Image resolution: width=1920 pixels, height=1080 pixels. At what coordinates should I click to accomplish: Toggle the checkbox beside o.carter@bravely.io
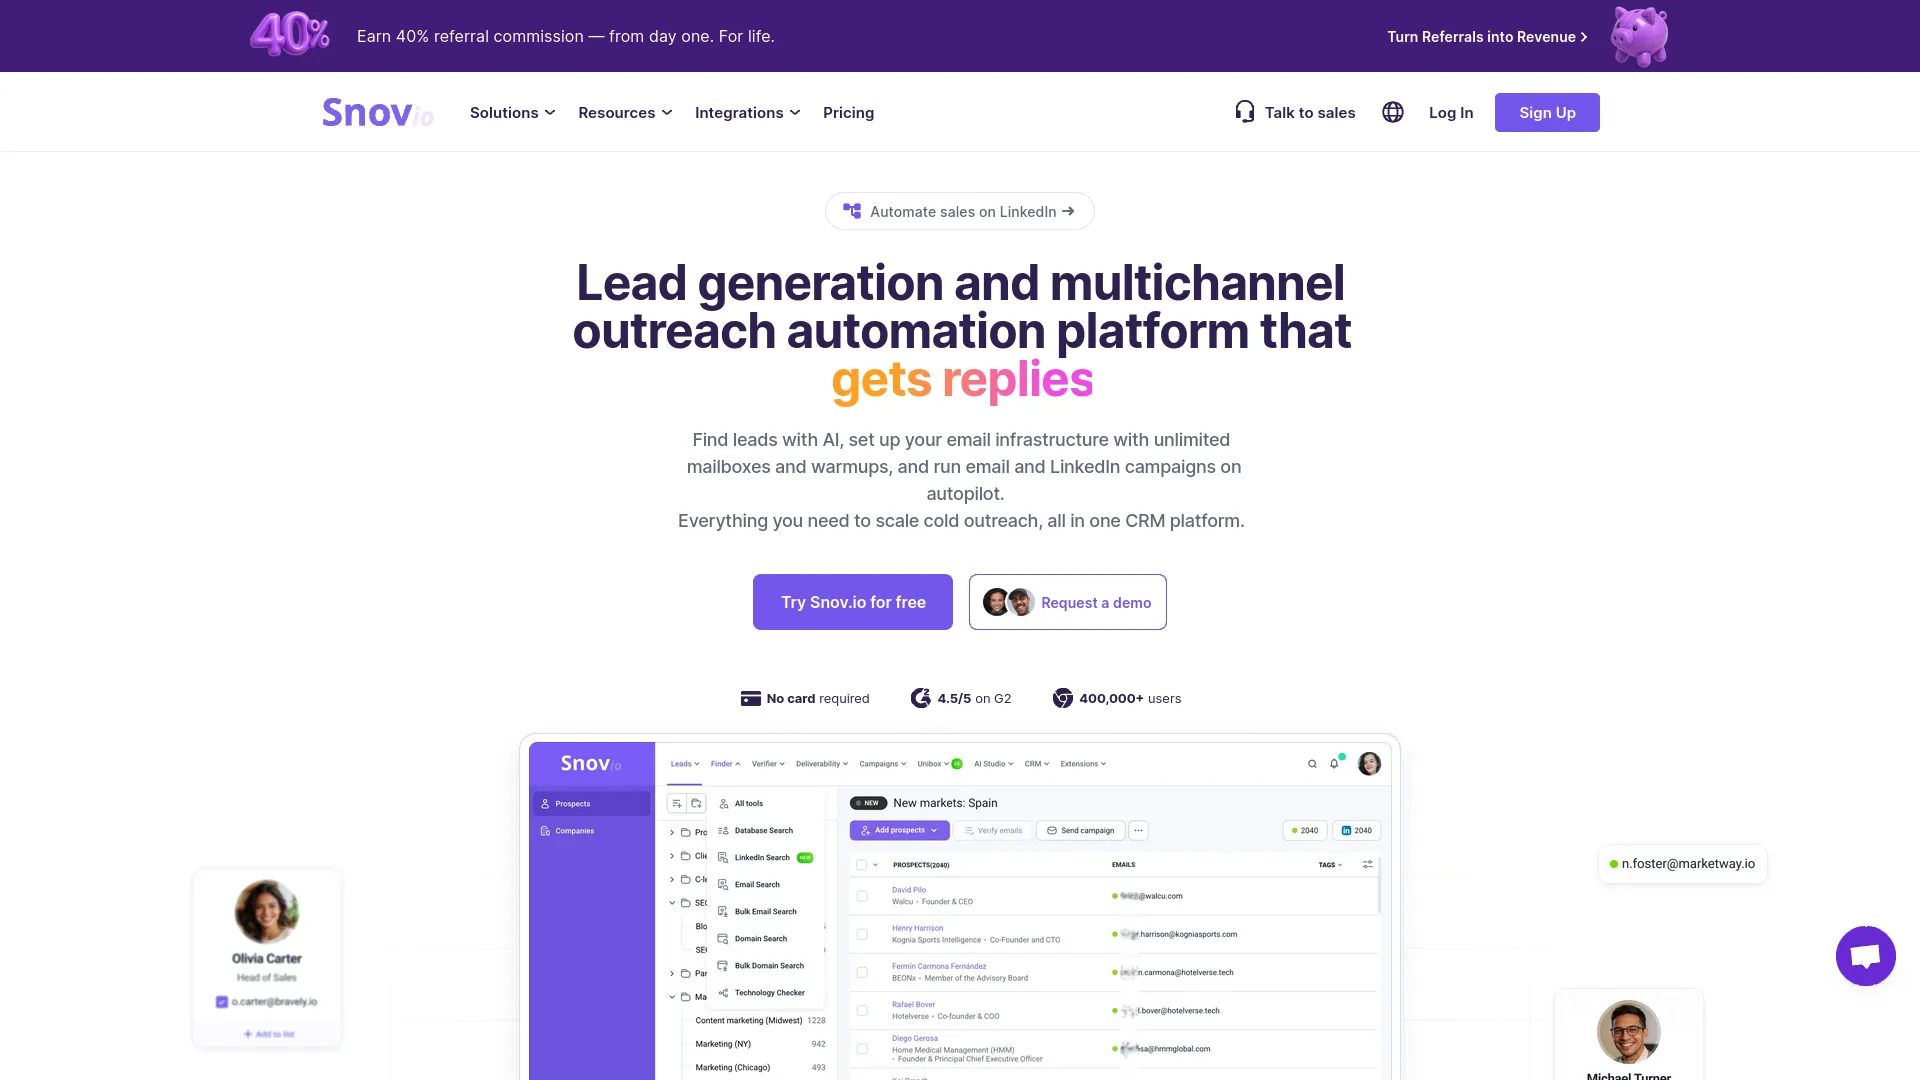pyautogui.click(x=222, y=1002)
